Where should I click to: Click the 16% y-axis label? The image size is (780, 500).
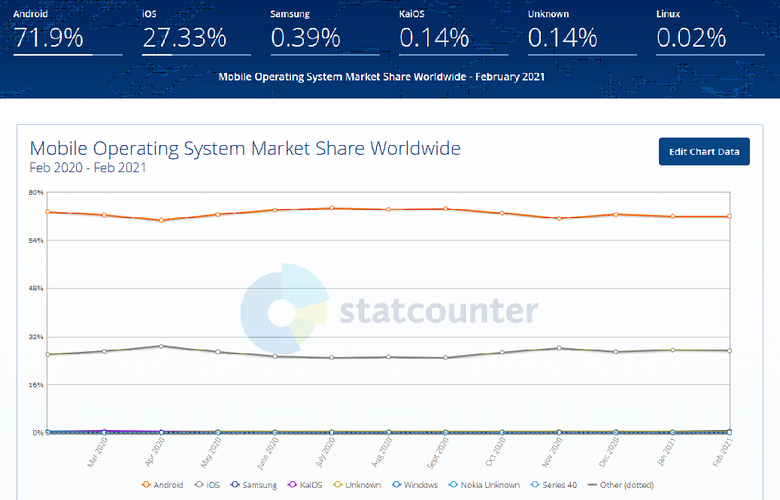coord(36,385)
